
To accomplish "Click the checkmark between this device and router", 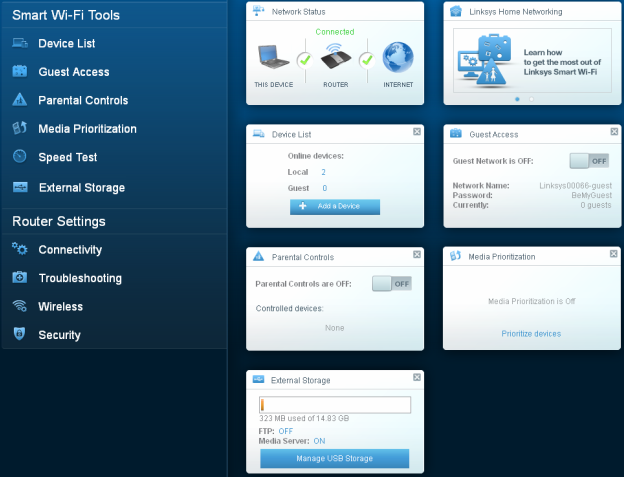I will tap(305, 61).
